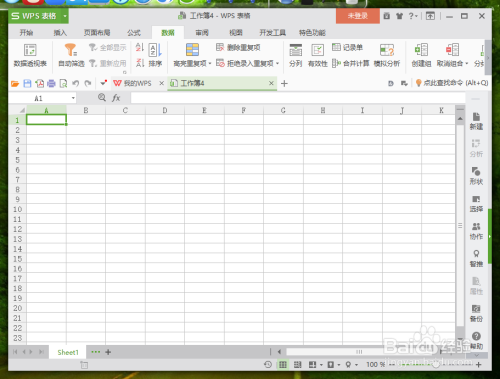Open 选择 pane in the right sidebar
Viewport: 500px width, 379px height.
pos(476,204)
